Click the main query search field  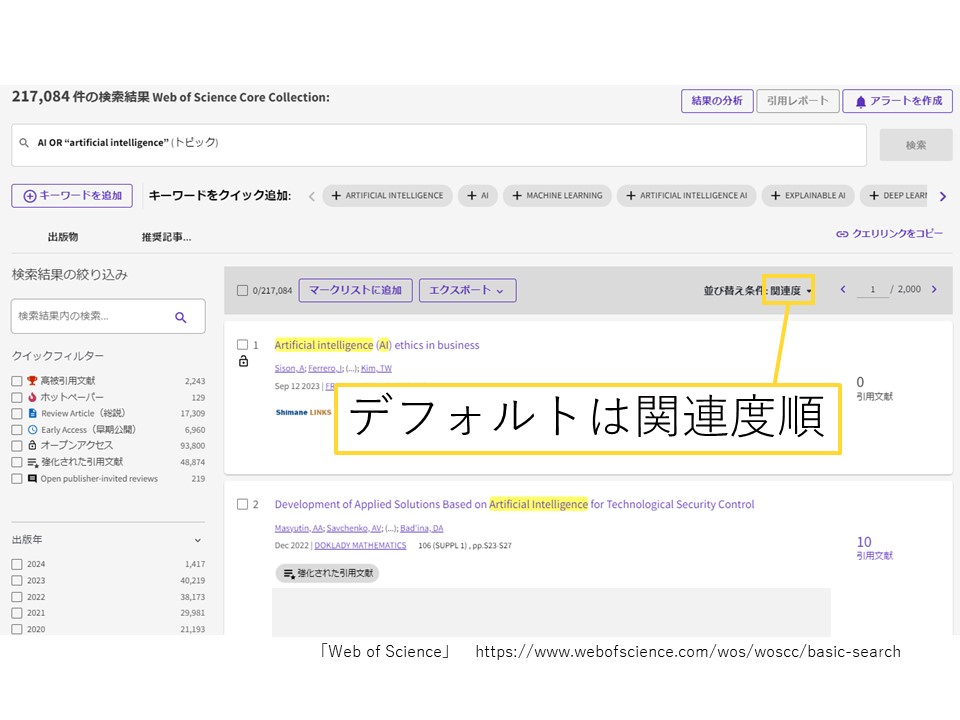pos(438,145)
